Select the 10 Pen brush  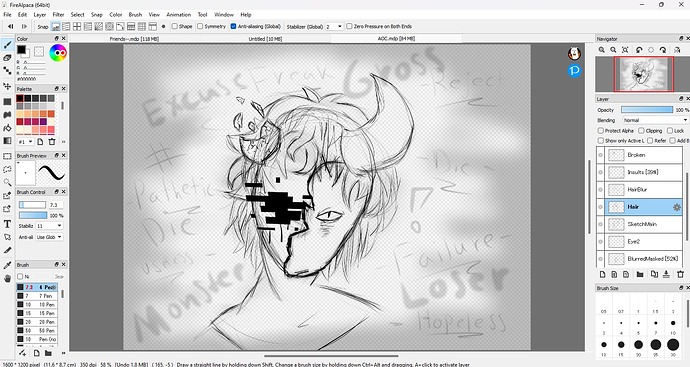(x=37, y=305)
